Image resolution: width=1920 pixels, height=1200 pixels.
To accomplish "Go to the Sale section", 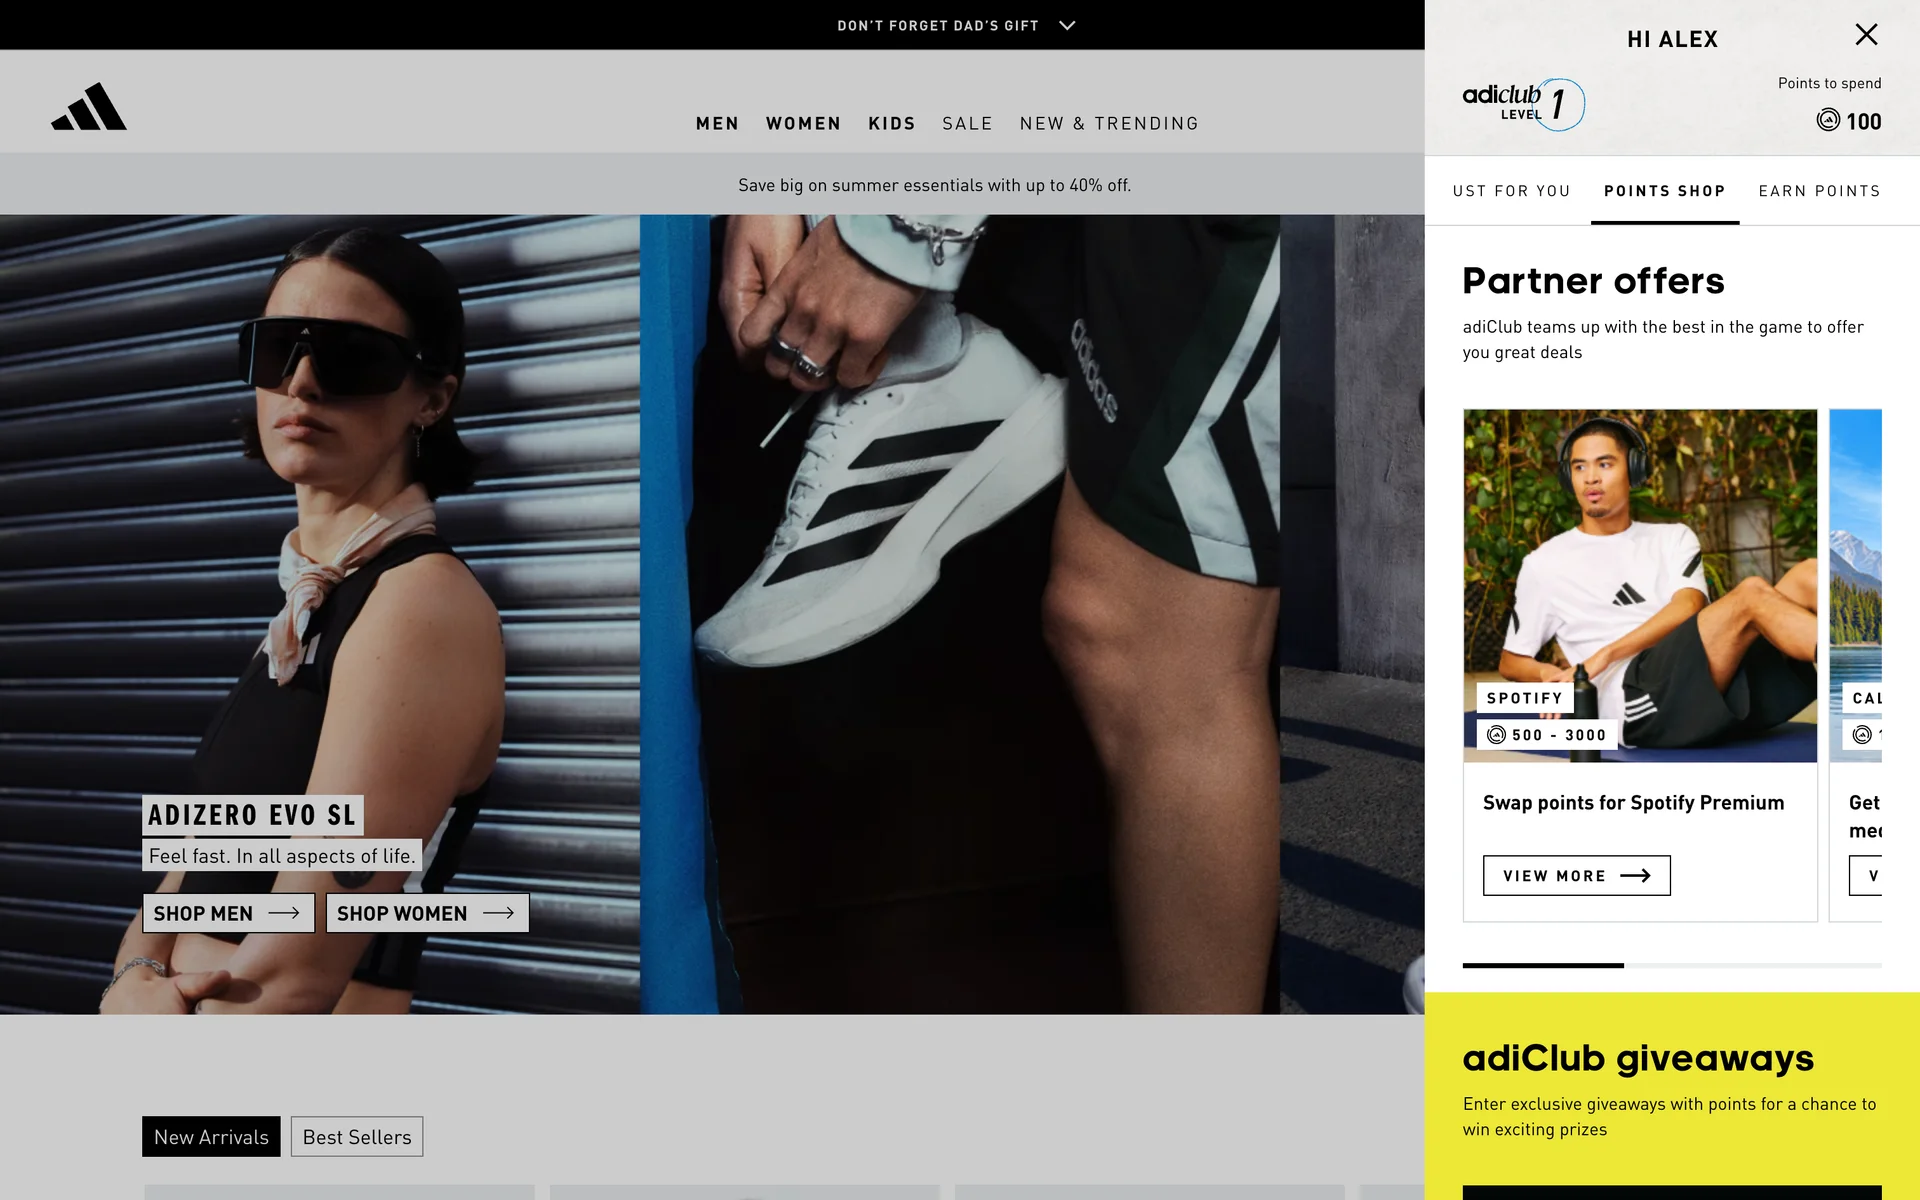I will click(x=967, y=123).
